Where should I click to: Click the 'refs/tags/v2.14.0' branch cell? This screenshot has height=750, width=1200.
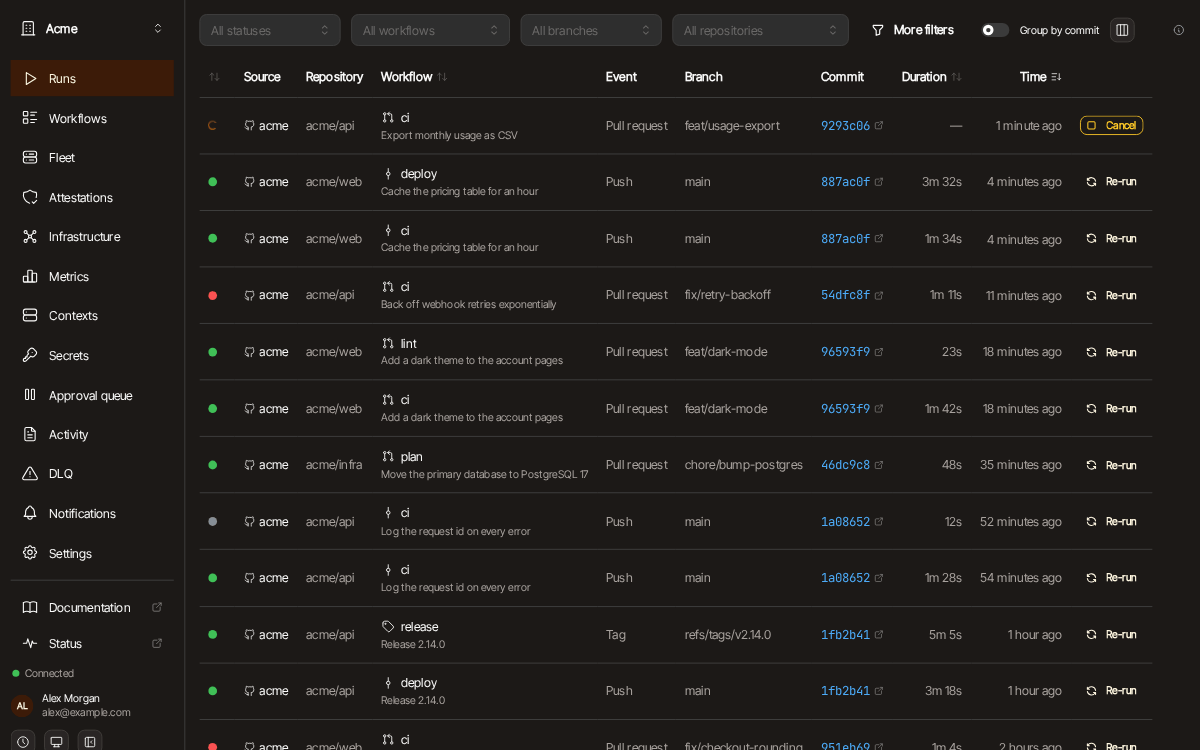728,634
